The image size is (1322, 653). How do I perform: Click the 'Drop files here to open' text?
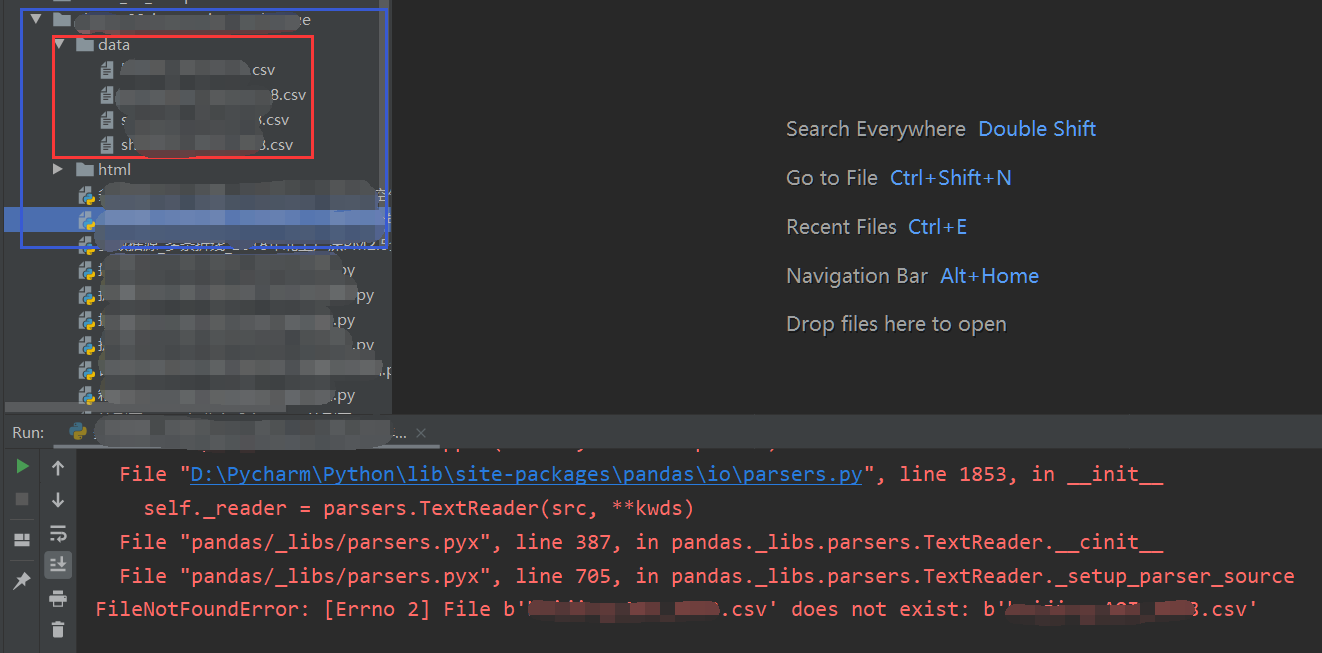point(896,324)
